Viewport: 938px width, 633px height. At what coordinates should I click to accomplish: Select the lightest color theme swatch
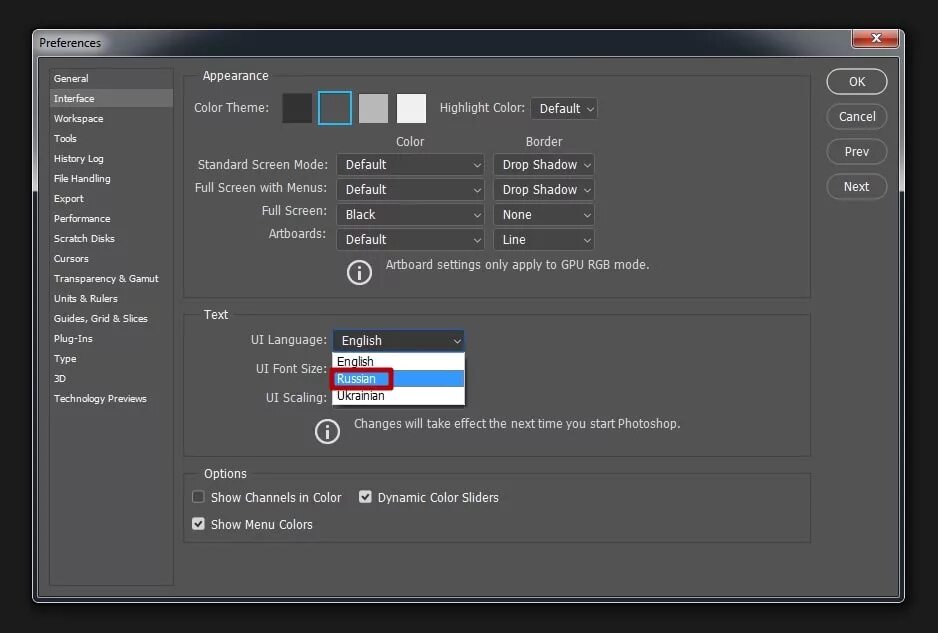click(x=412, y=108)
